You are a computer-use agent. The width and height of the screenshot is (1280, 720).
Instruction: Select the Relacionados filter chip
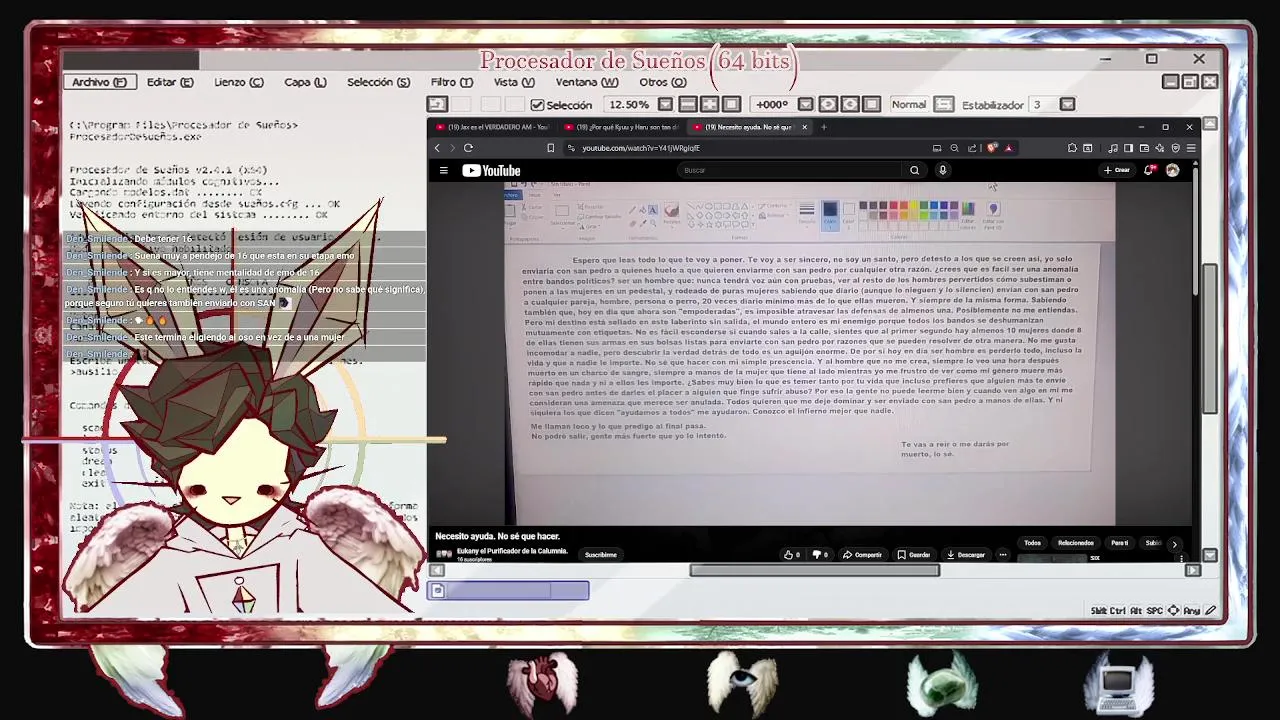coord(1076,543)
